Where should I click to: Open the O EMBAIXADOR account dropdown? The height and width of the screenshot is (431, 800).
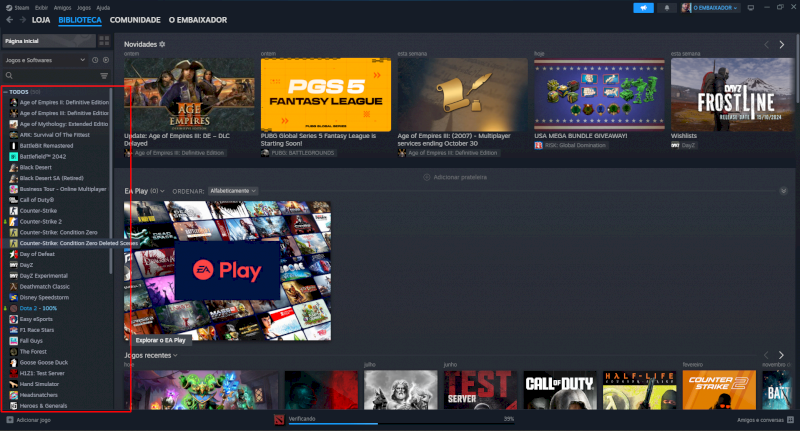coord(715,8)
